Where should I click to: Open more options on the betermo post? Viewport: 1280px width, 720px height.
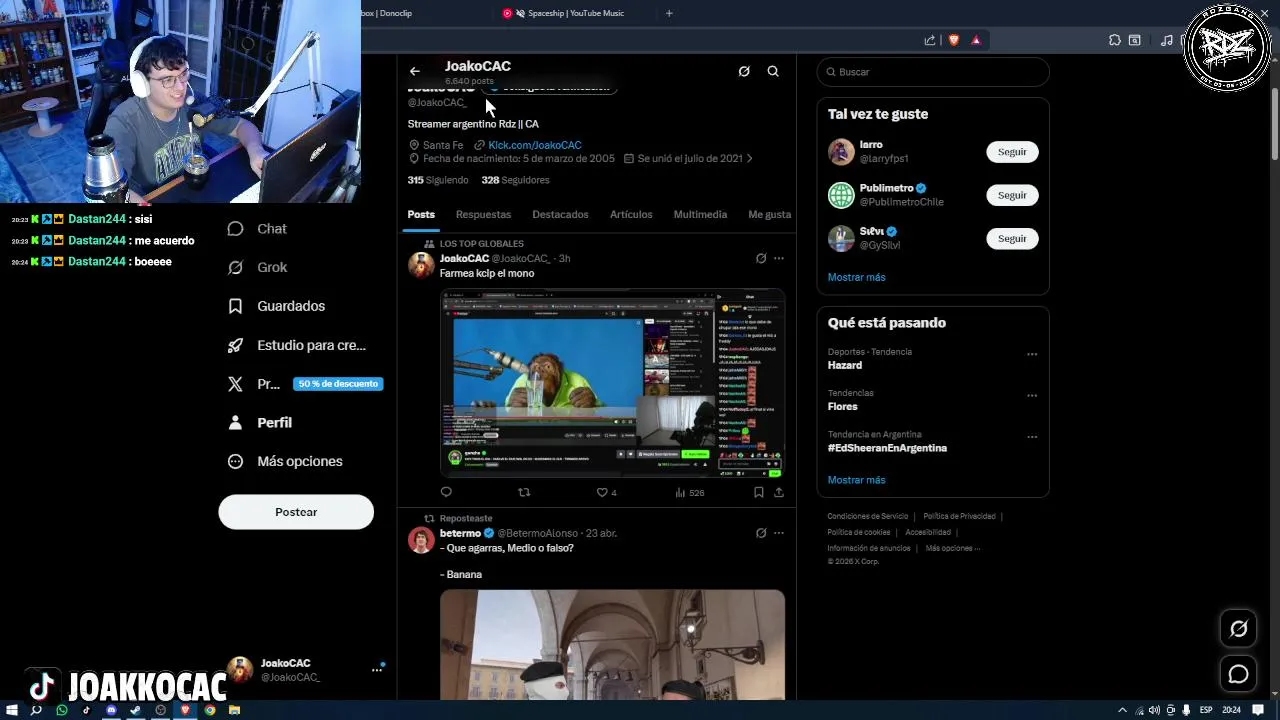click(779, 533)
